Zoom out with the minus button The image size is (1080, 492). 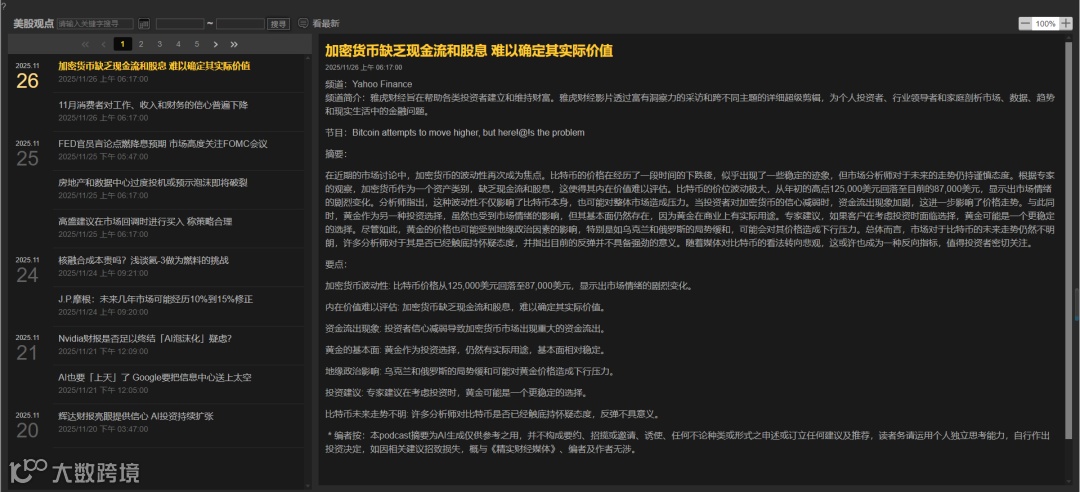pos(1025,23)
